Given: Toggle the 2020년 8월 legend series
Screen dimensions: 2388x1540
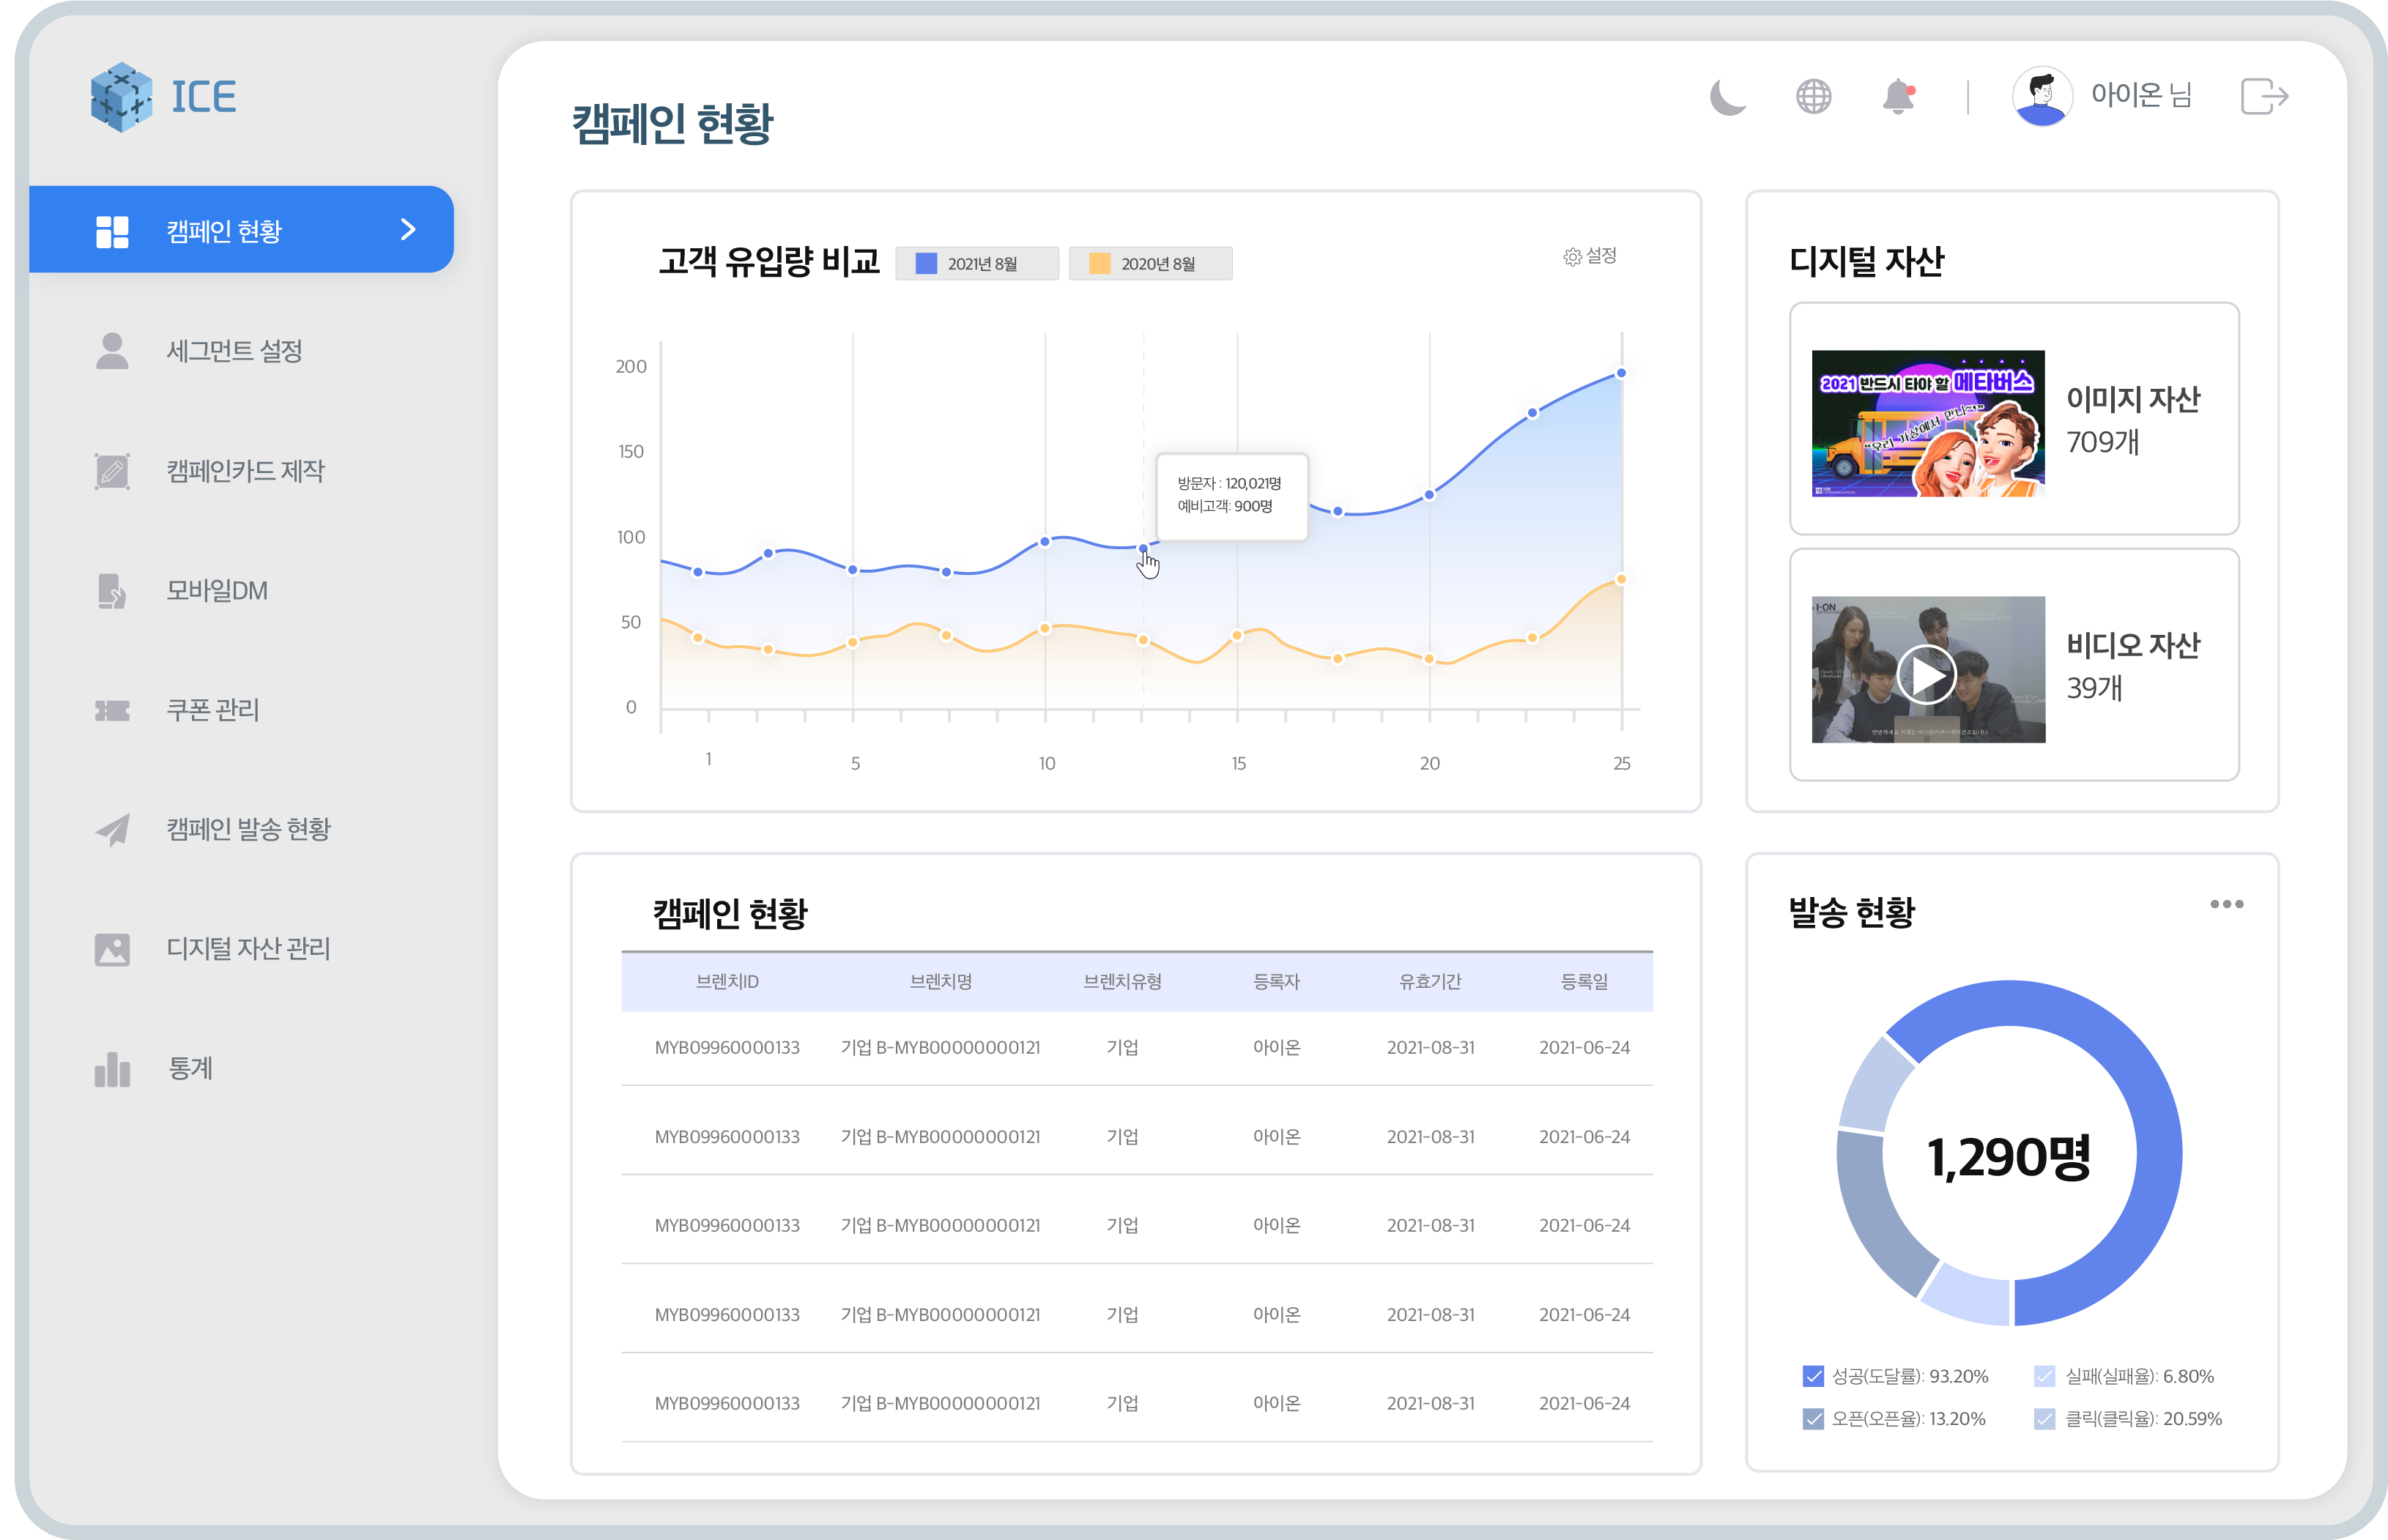Looking at the screenshot, I should [x=1150, y=264].
